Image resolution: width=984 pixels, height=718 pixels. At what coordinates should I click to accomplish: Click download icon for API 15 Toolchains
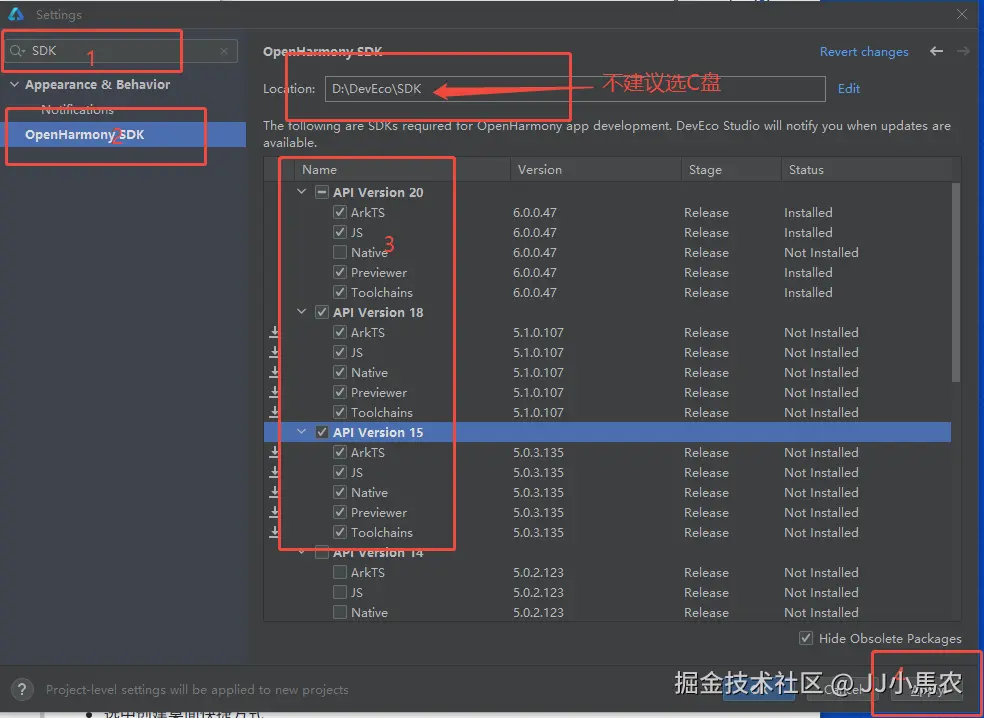[x=274, y=532]
